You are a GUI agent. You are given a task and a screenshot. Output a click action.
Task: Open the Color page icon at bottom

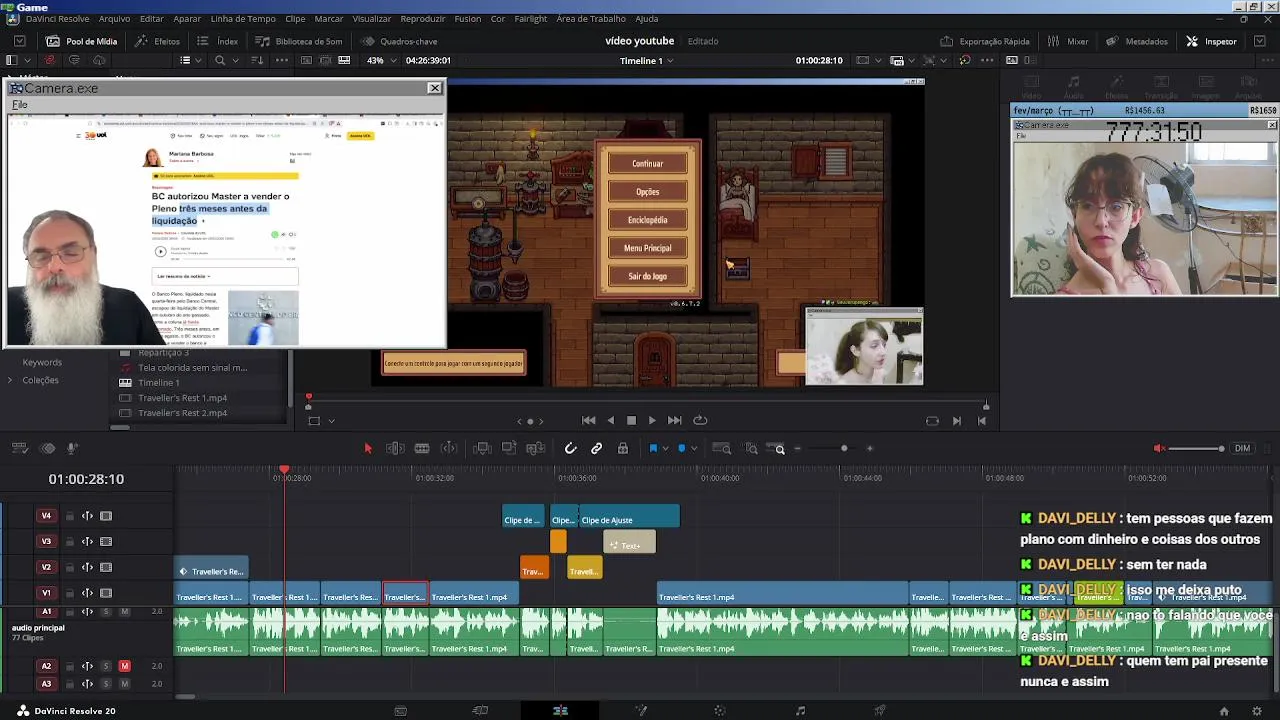(x=720, y=711)
